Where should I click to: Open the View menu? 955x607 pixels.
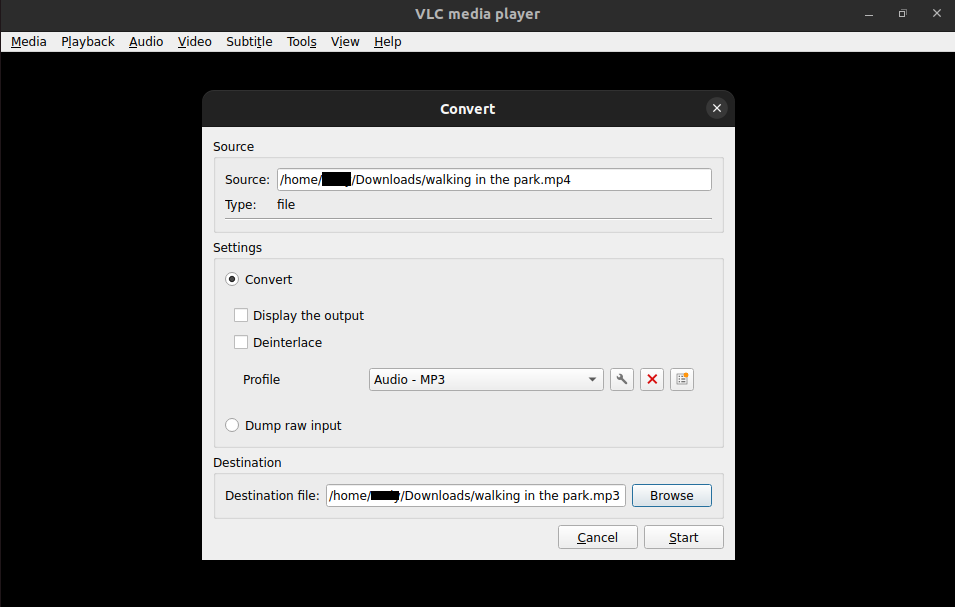[x=345, y=41]
